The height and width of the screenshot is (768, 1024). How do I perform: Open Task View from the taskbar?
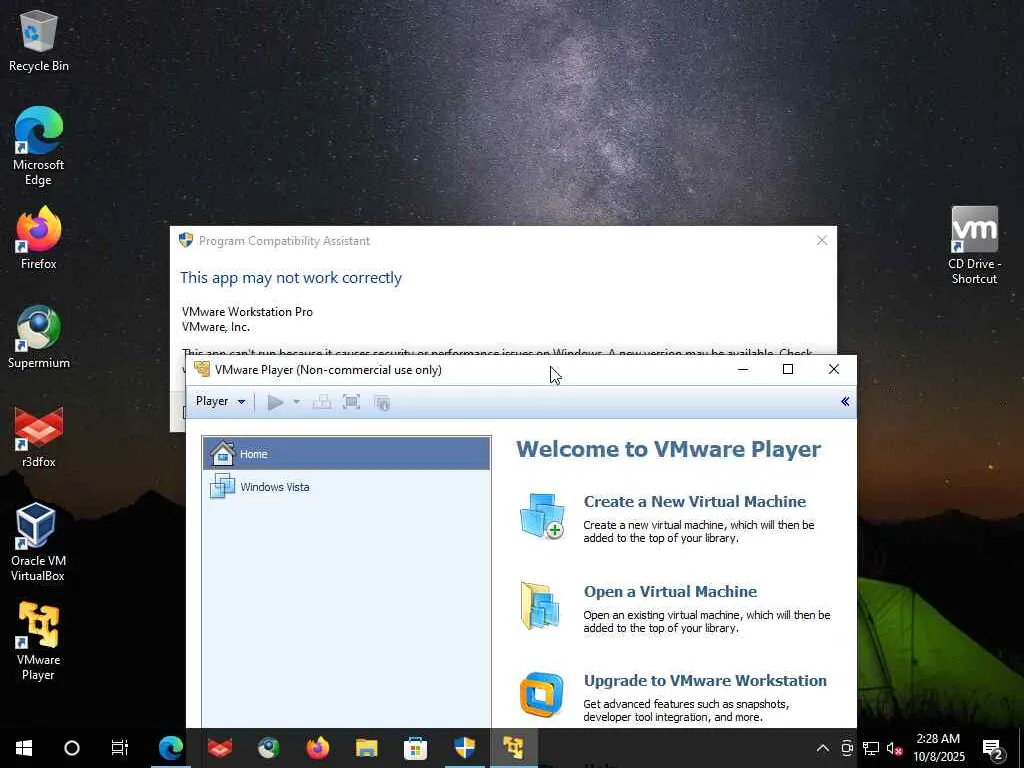120,748
